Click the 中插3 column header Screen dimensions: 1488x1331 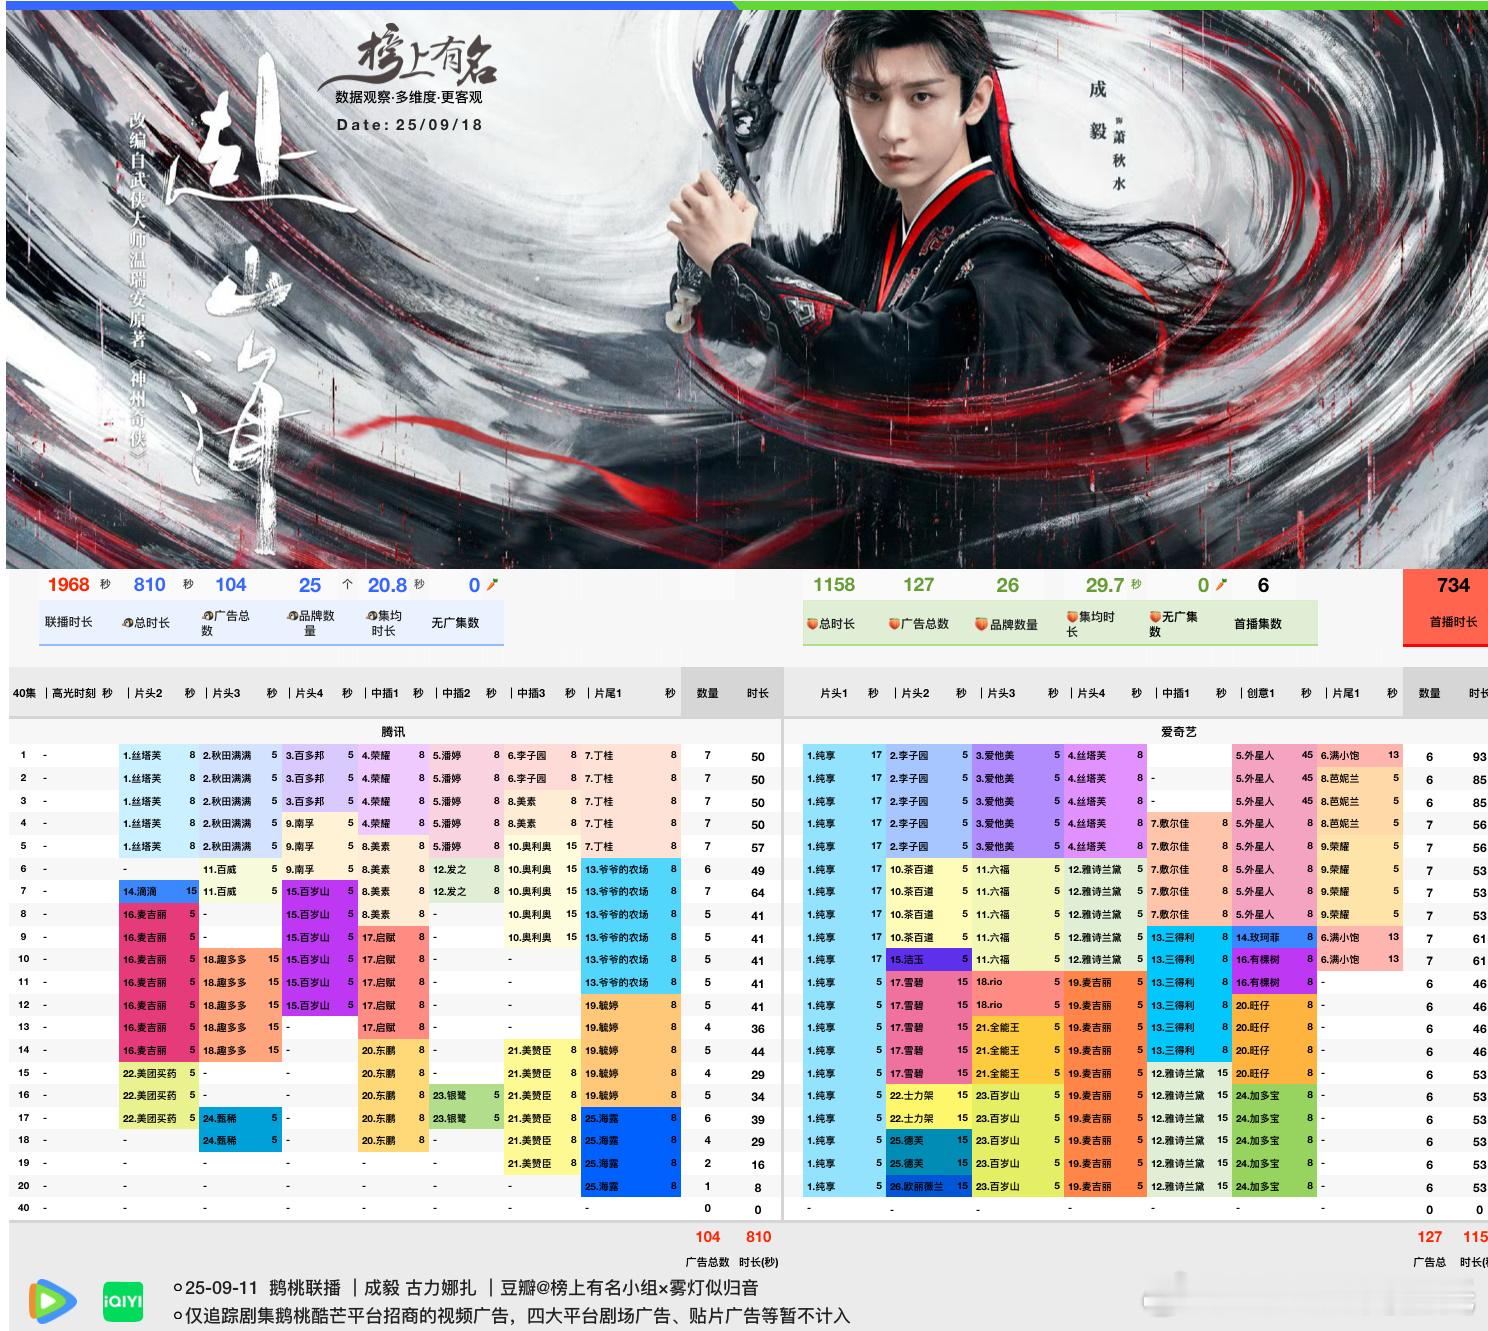pyautogui.click(x=531, y=693)
